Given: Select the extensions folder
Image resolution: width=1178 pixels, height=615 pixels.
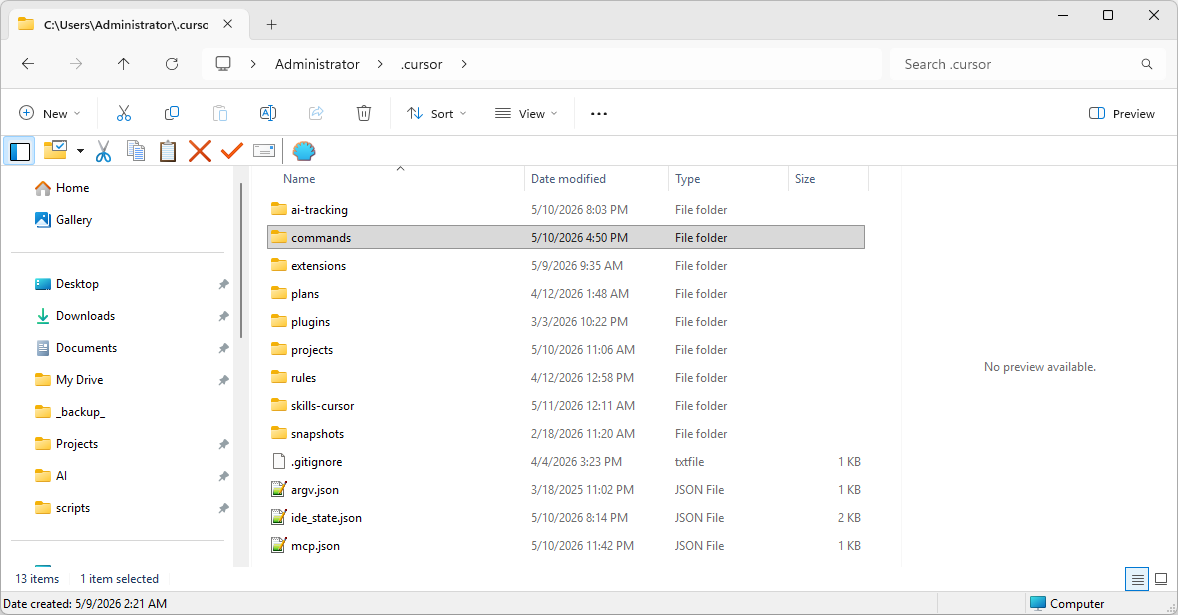Looking at the screenshot, I should point(566,266).
